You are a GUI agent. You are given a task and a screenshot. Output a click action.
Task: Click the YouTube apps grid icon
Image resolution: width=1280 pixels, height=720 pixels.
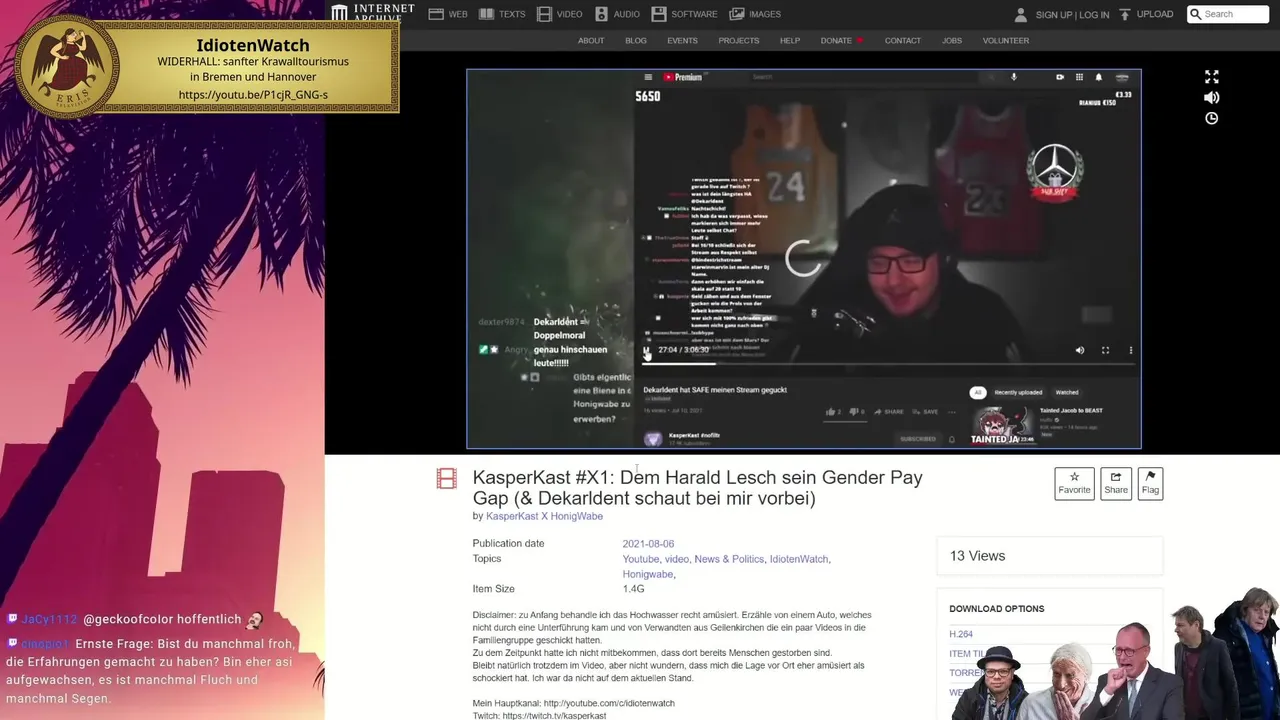(x=1079, y=77)
